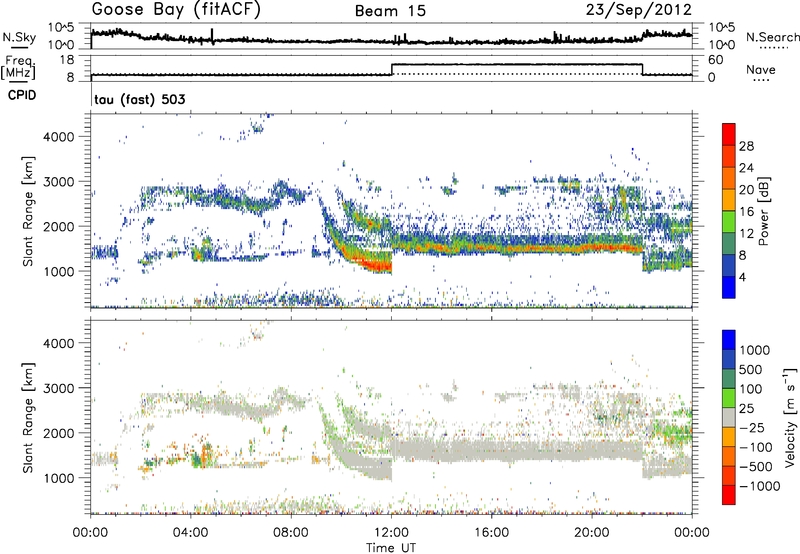Click the 'Velocity [m s-1]' color bar label
The height and width of the screenshot is (554, 800).
pyautogui.click(x=790, y=417)
